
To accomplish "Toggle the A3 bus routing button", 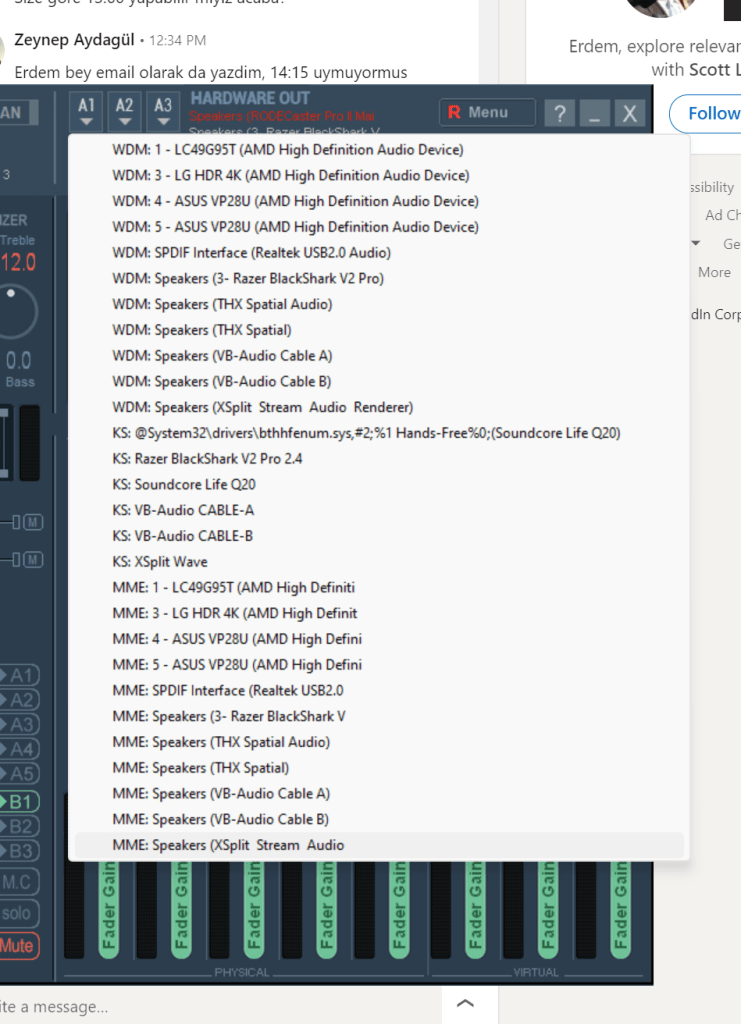I will tap(20, 725).
